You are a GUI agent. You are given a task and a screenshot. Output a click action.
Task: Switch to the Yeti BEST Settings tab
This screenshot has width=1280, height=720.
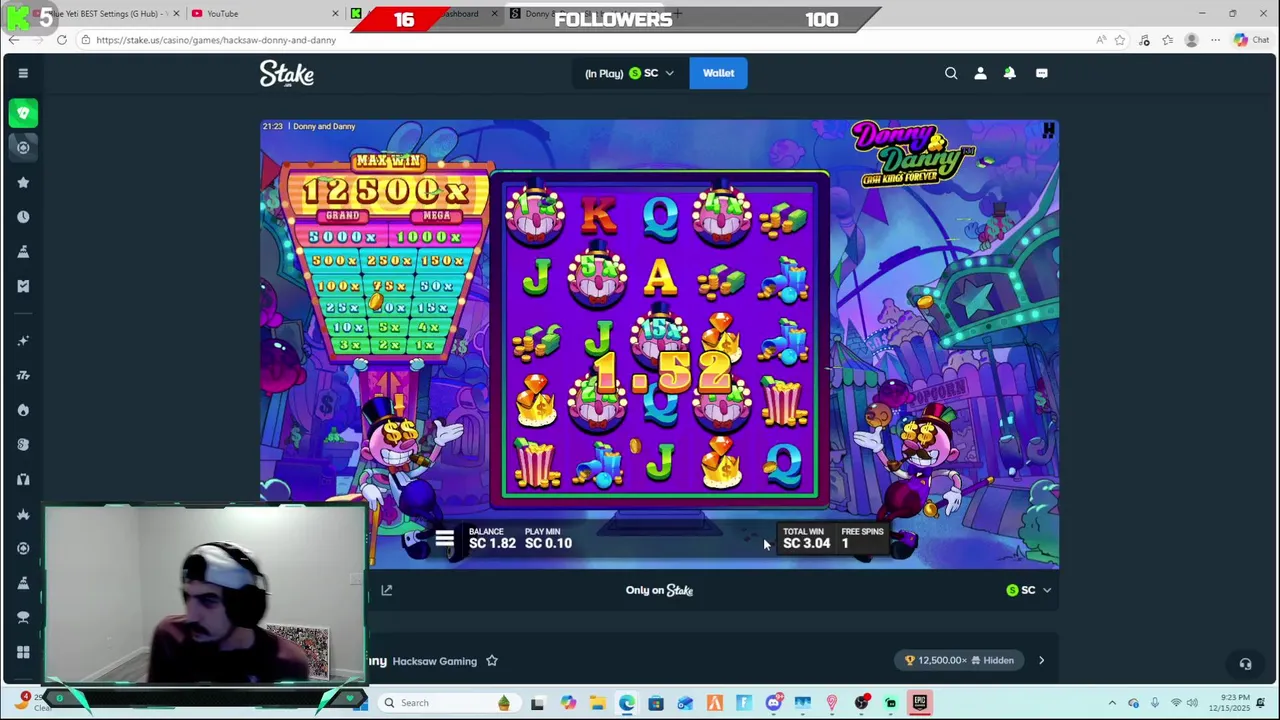[110, 13]
